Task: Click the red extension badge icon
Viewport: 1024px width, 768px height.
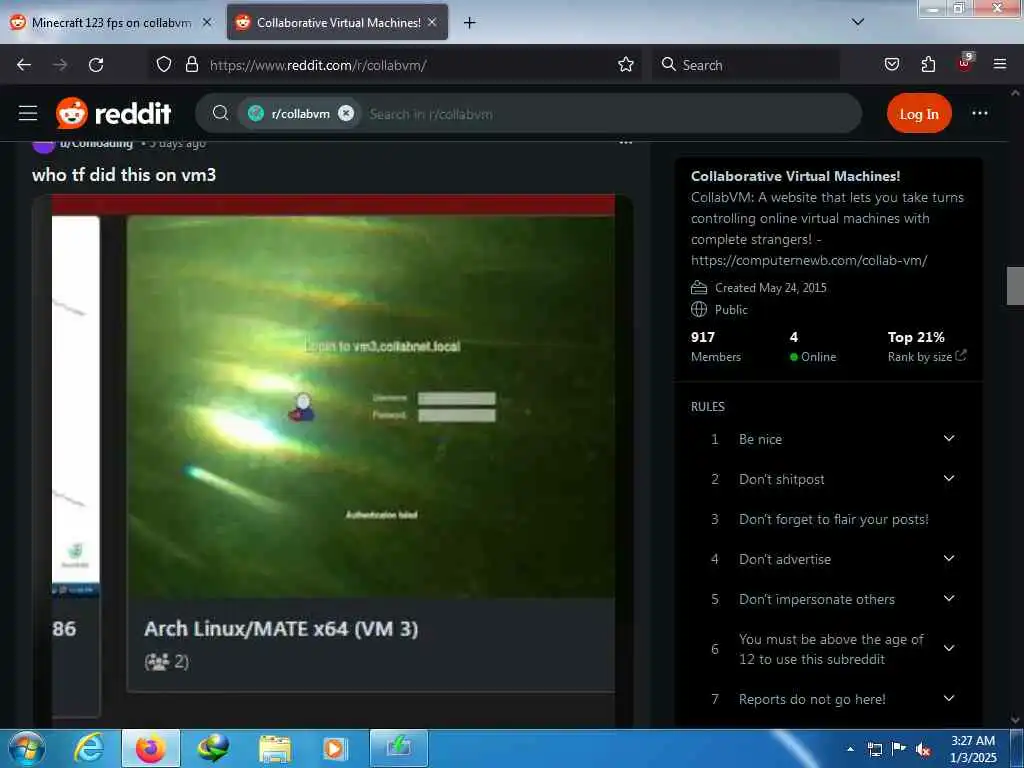Action: 965,63
